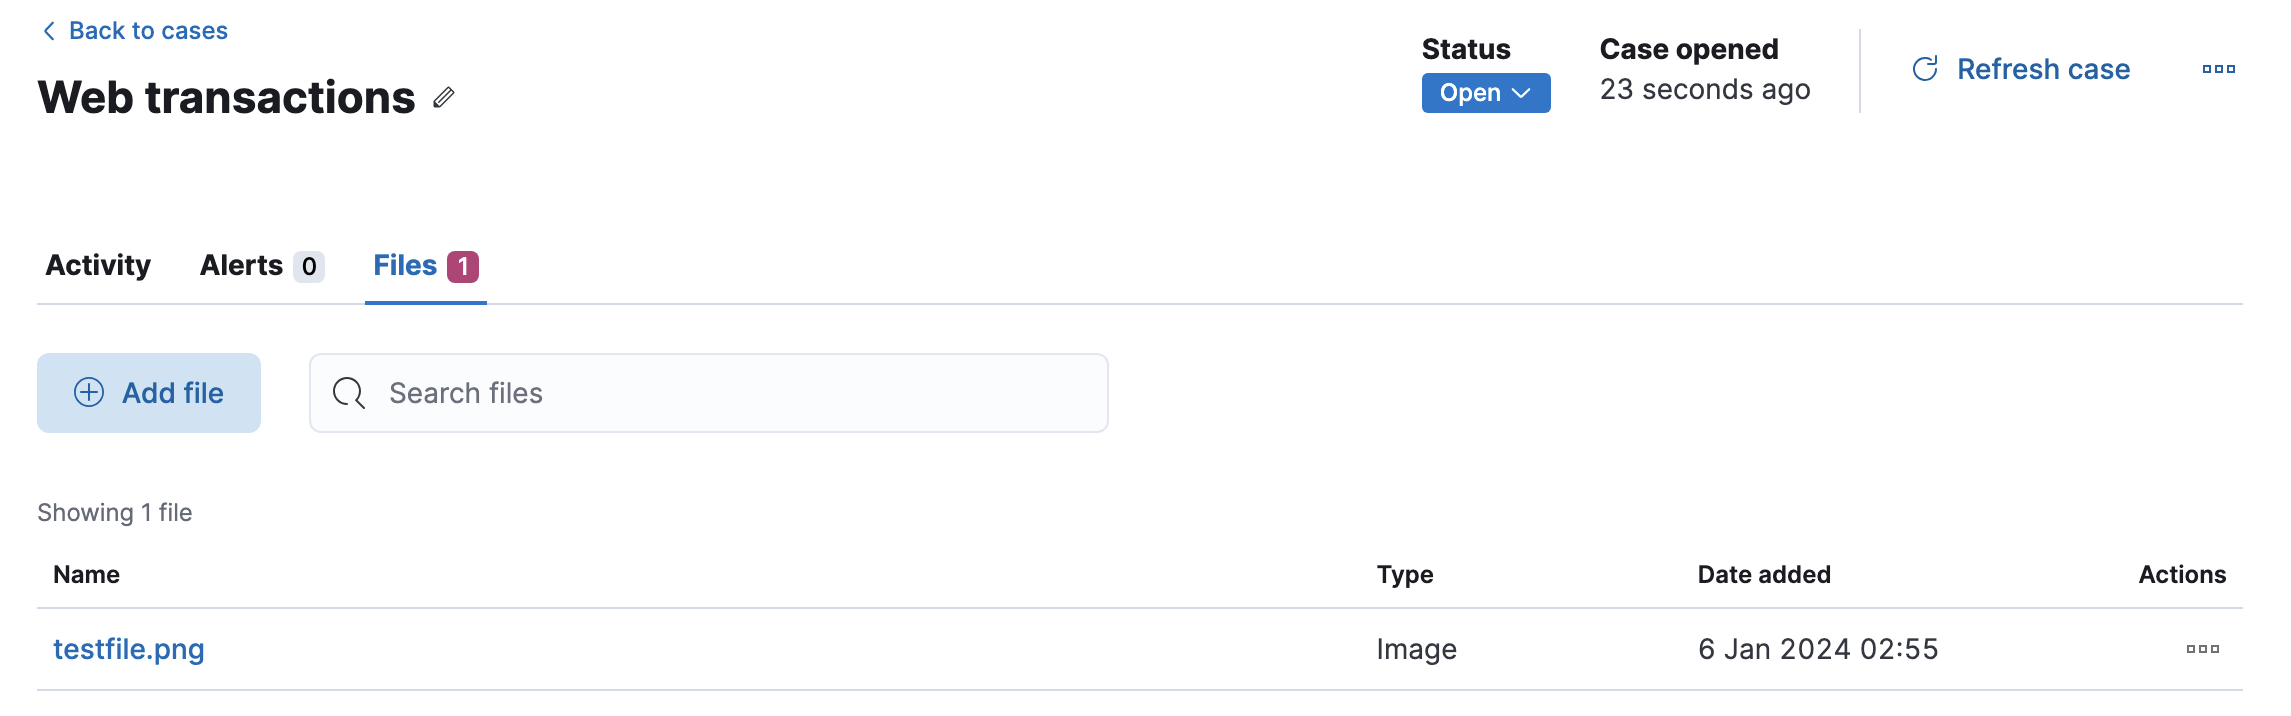Open the case actions ellipsis menu at top

(x=2218, y=69)
